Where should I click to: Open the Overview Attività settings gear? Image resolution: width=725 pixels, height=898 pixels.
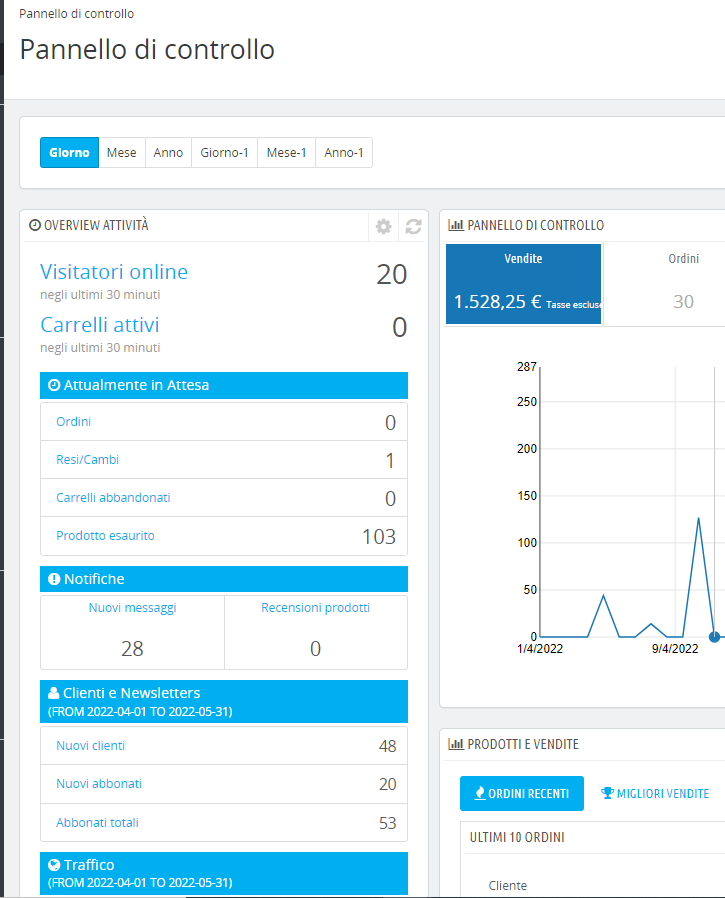point(383,226)
